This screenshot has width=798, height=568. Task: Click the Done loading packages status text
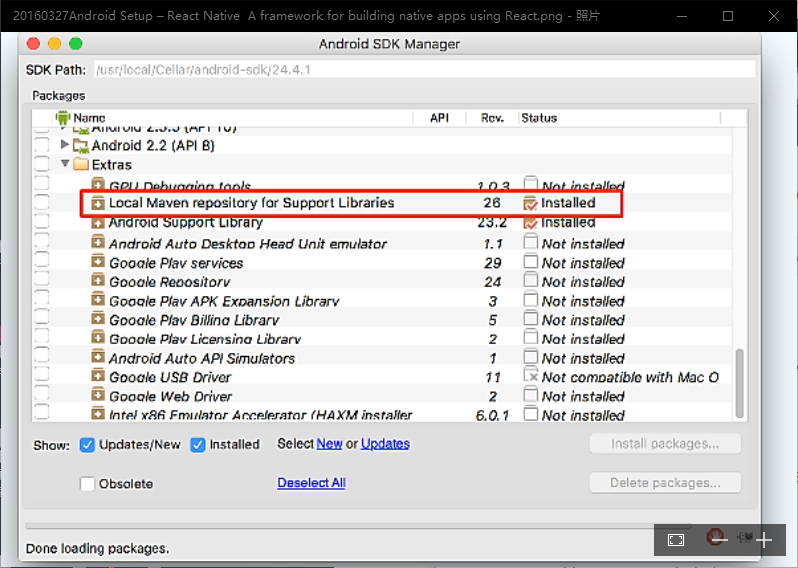tap(97, 549)
